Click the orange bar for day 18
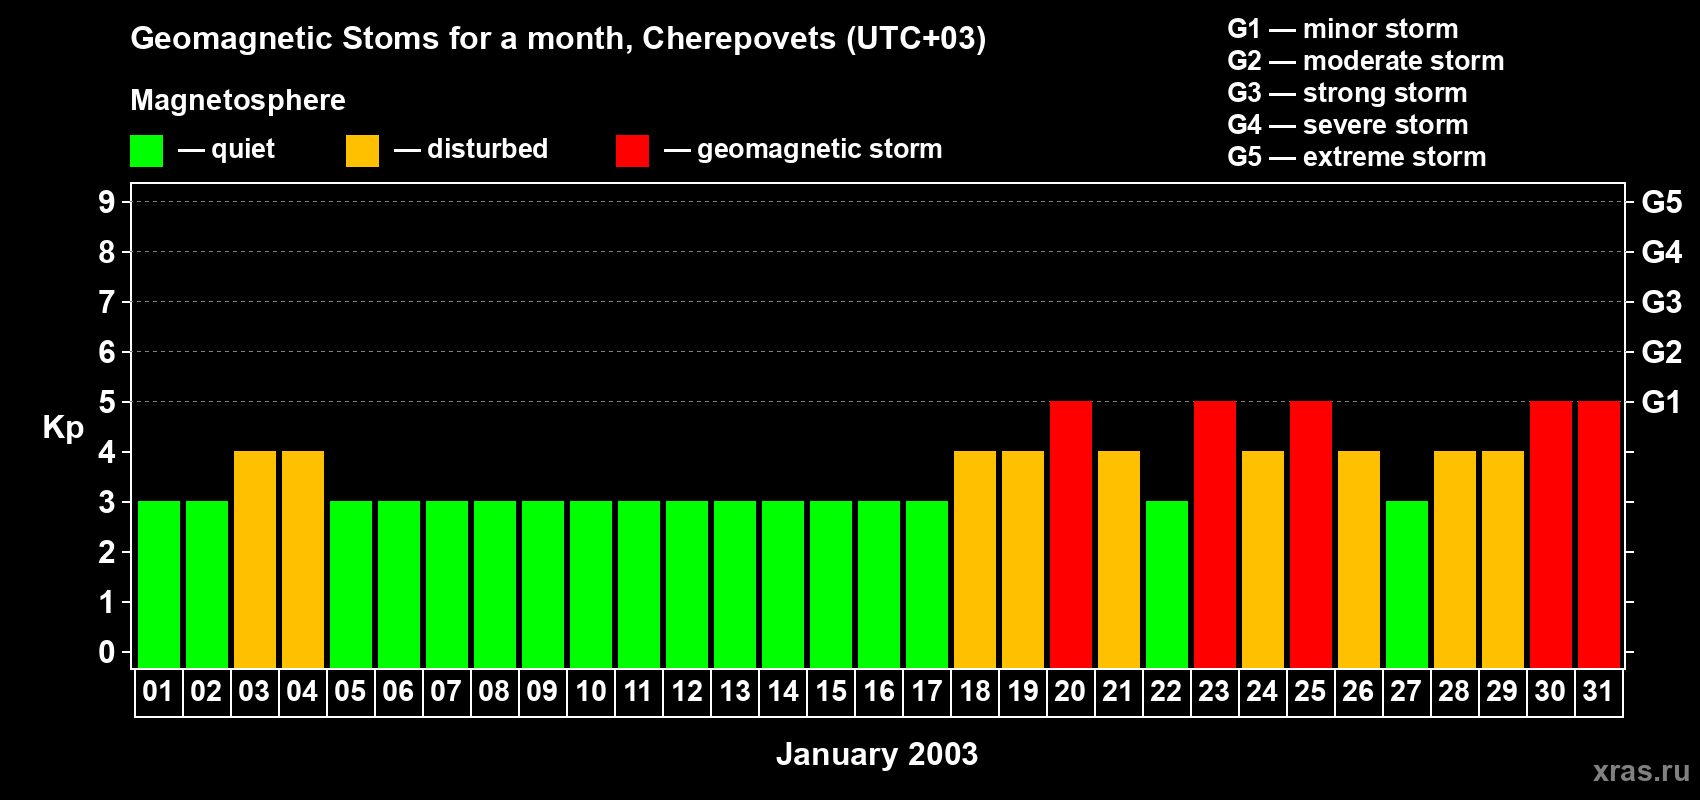The height and width of the screenshot is (800, 1700). point(975,559)
